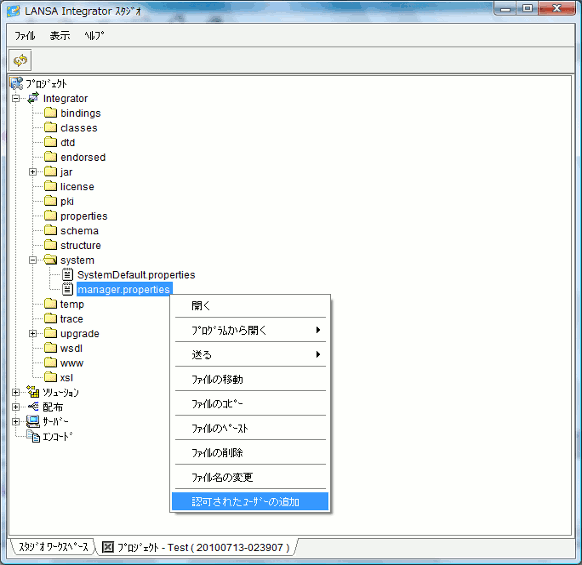
Task: Click the エンコード document icon
Action: point(33,436)
